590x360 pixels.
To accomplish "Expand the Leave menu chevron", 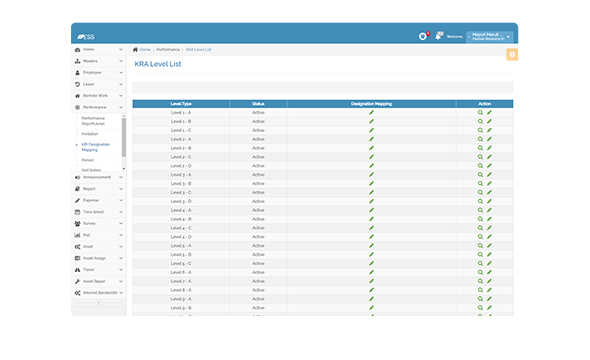I will pyautogui.click(x=121, y=84).
